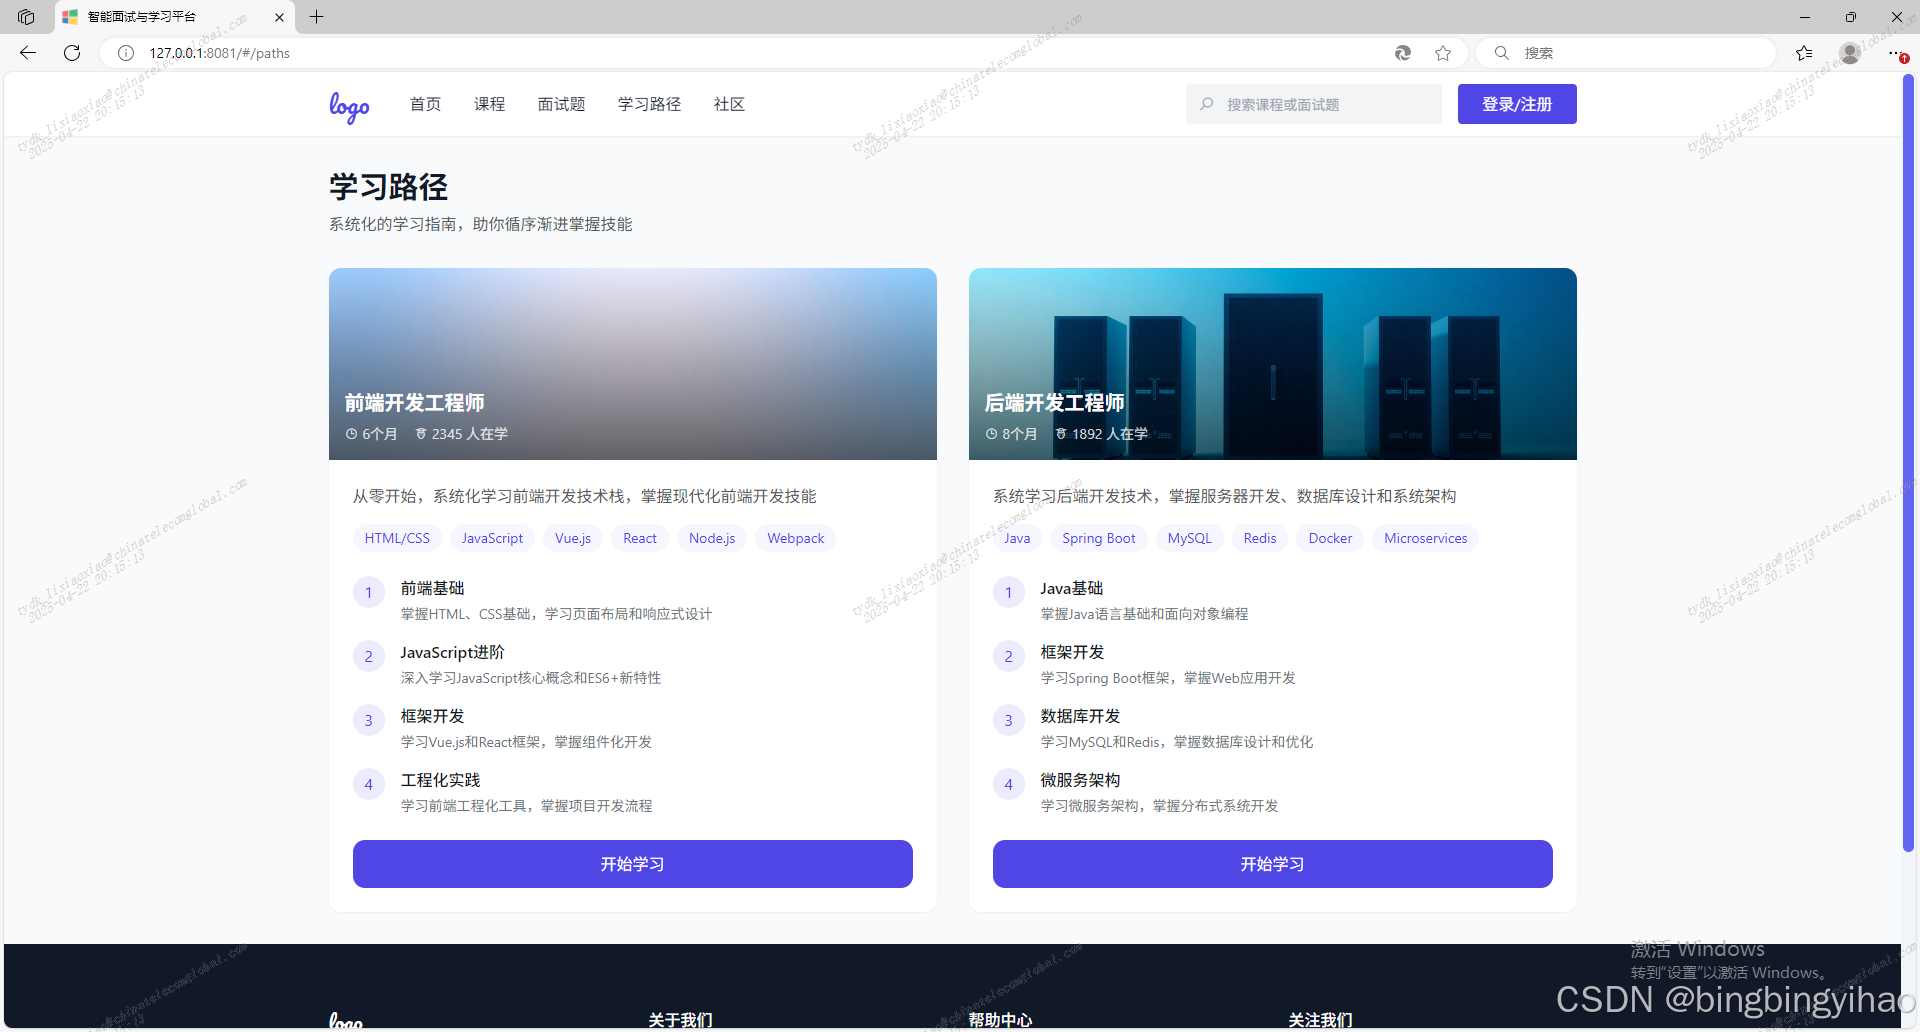1920x1032 pixels.
Task: Select step 2 JavaScript进阶
Action: pyautogui.click(x=633, y=664)
